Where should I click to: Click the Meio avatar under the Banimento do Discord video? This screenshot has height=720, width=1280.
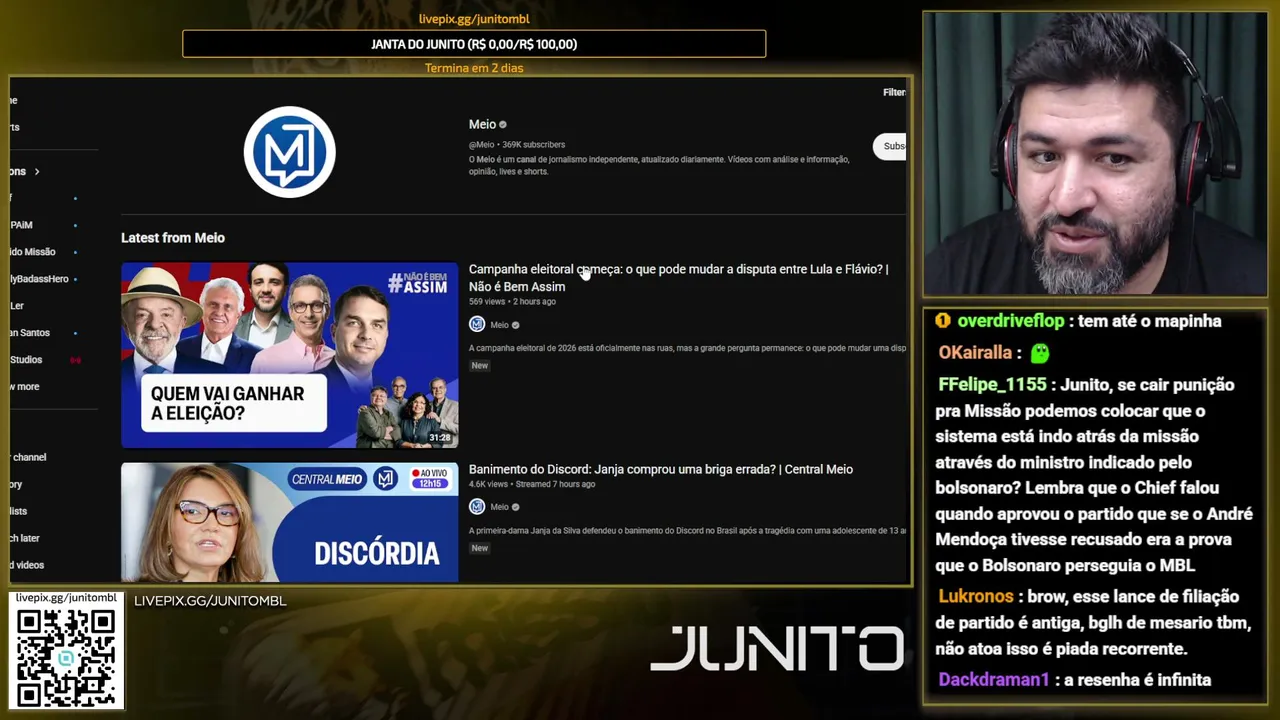tap(477, 506)
